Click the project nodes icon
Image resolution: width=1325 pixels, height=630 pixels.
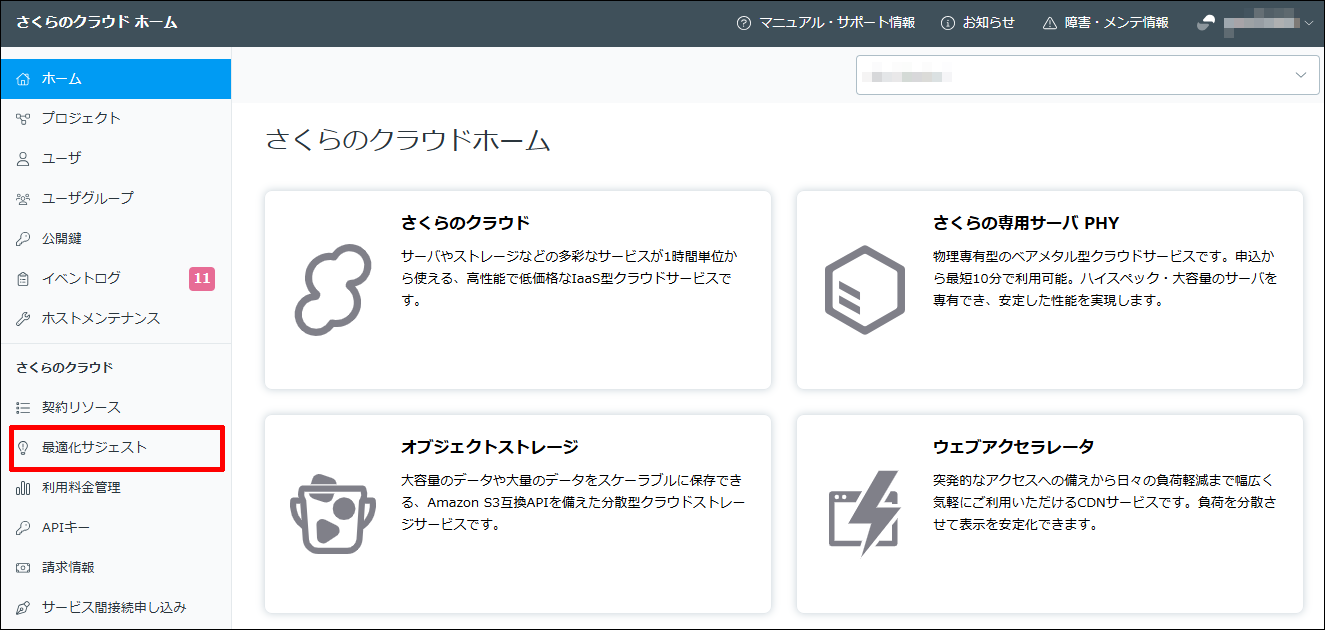click(24, 118)
